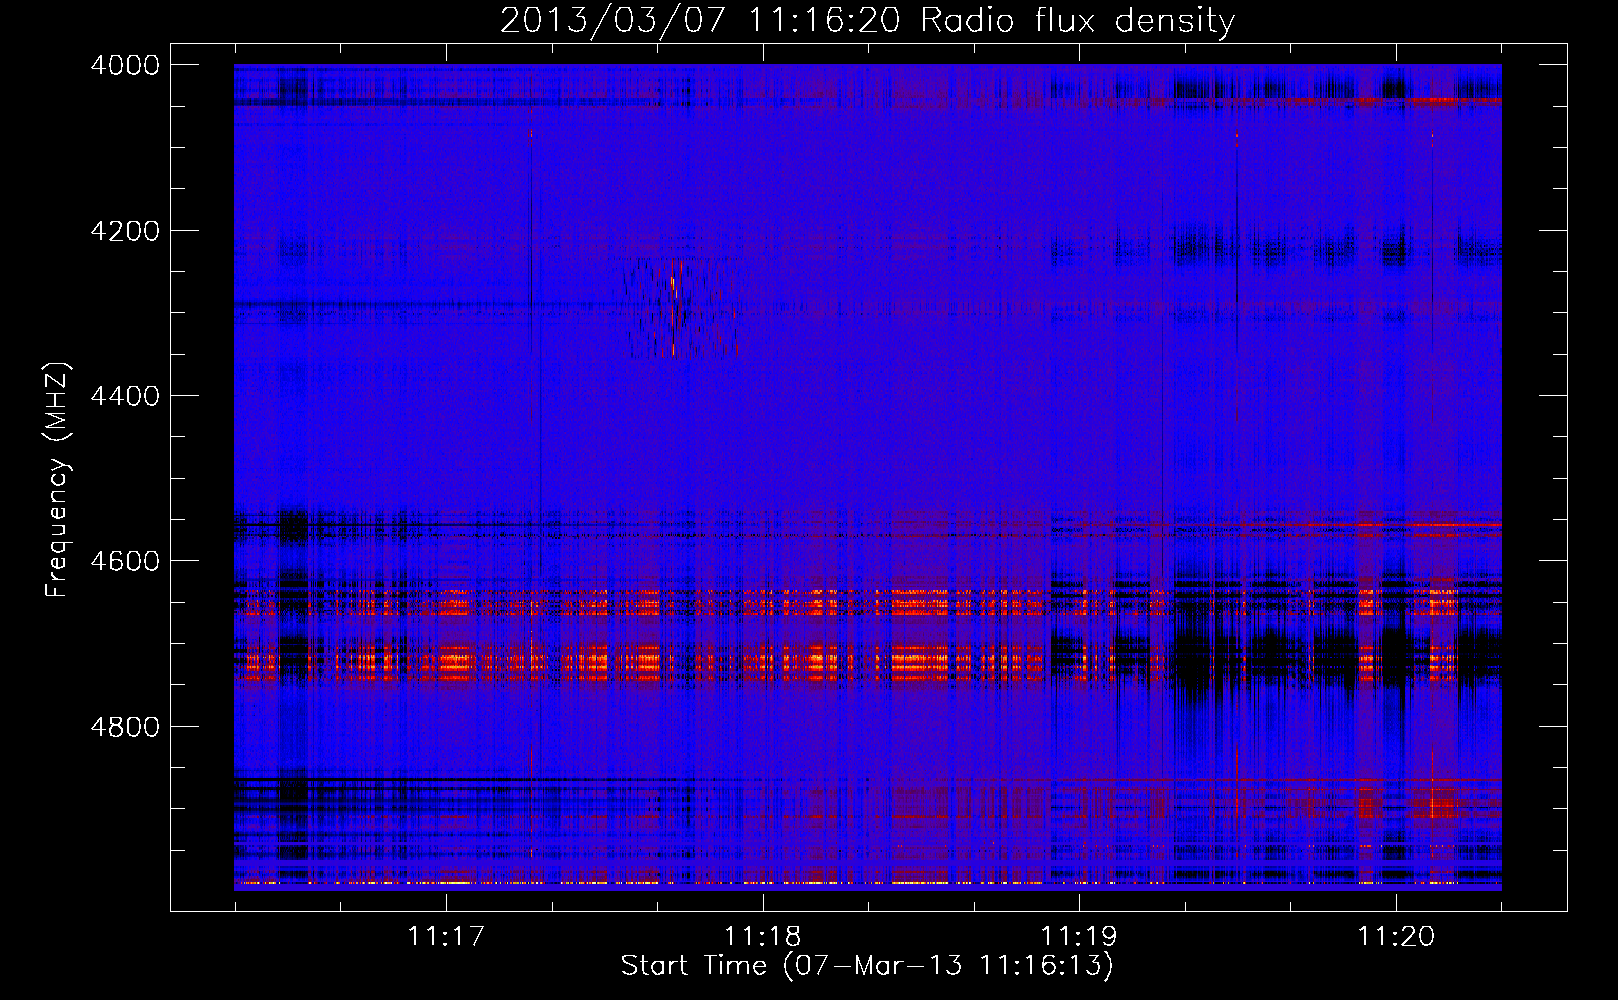Click the 11:19 time tick label

[x=1079, y=936]
